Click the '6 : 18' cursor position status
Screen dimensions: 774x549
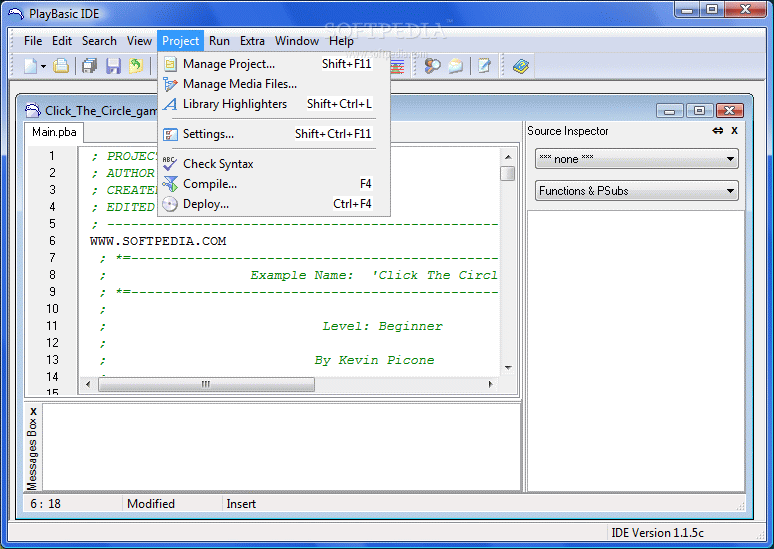click(x=45, y=504)
